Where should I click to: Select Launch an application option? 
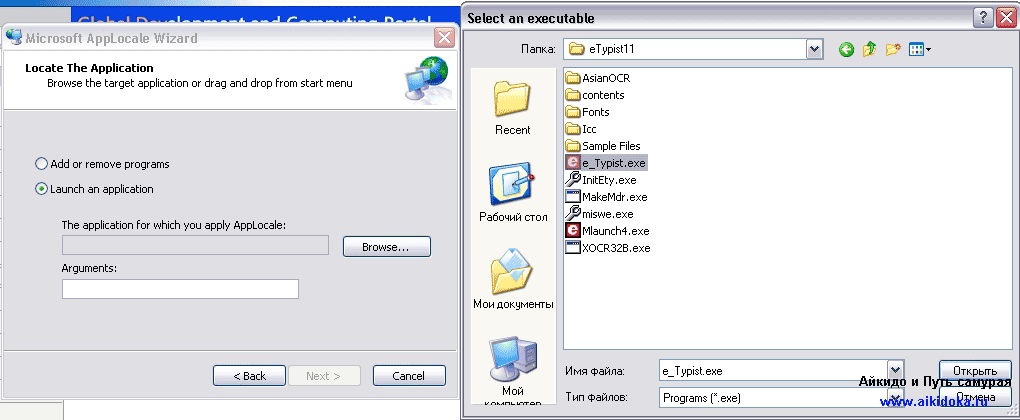94,189
